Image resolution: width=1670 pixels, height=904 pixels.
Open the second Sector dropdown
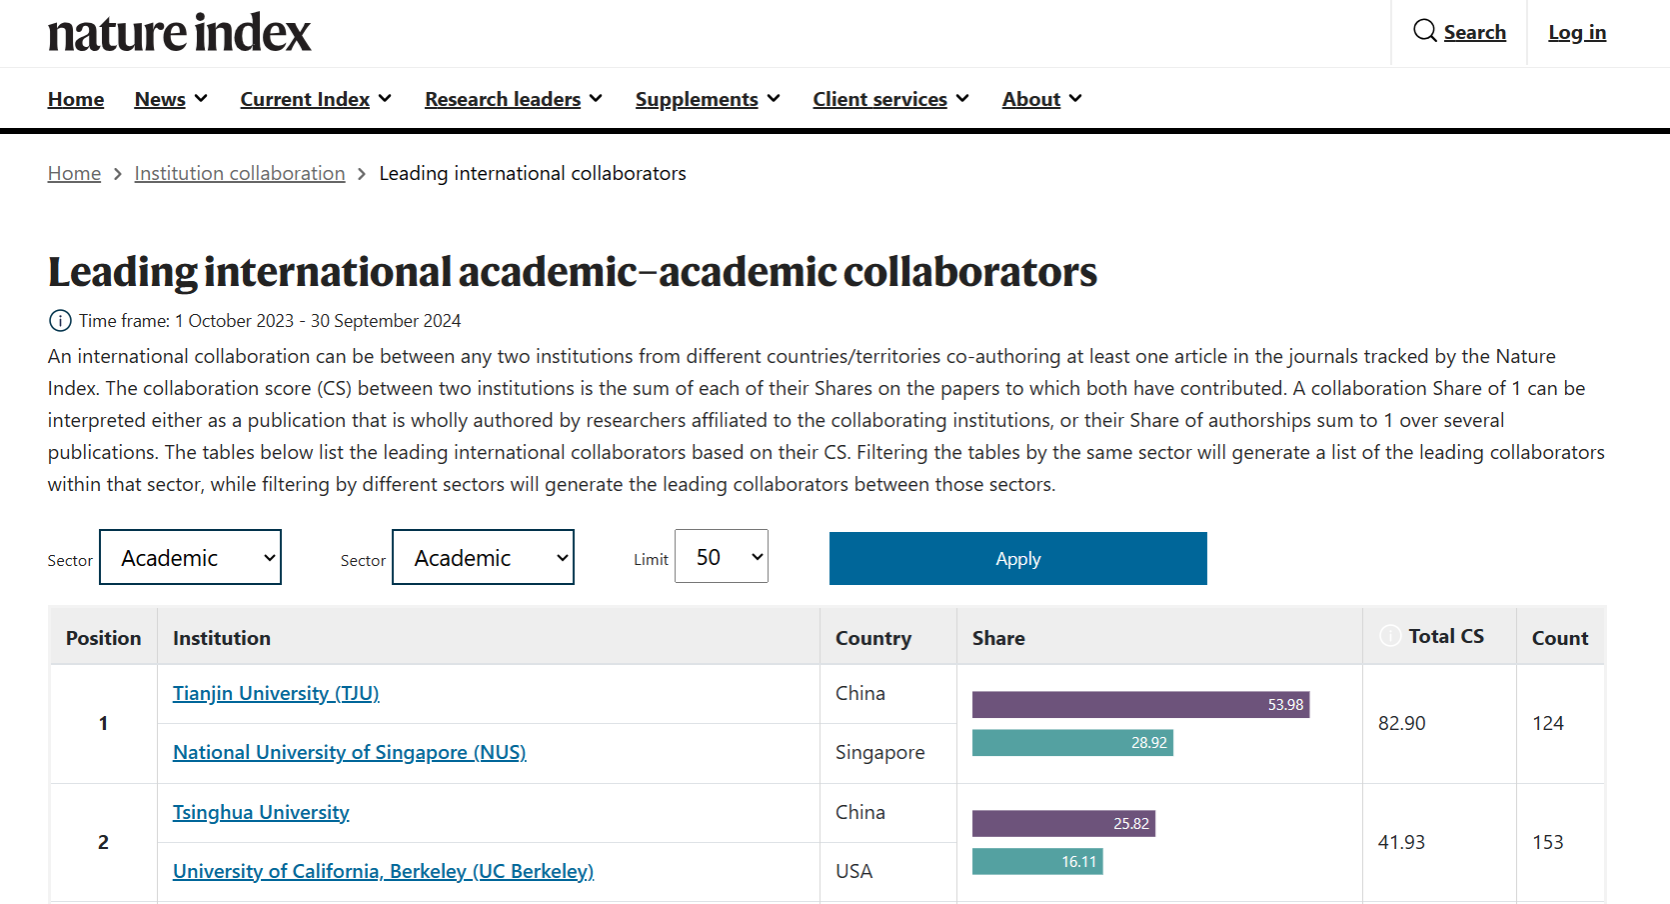(483, 557)
